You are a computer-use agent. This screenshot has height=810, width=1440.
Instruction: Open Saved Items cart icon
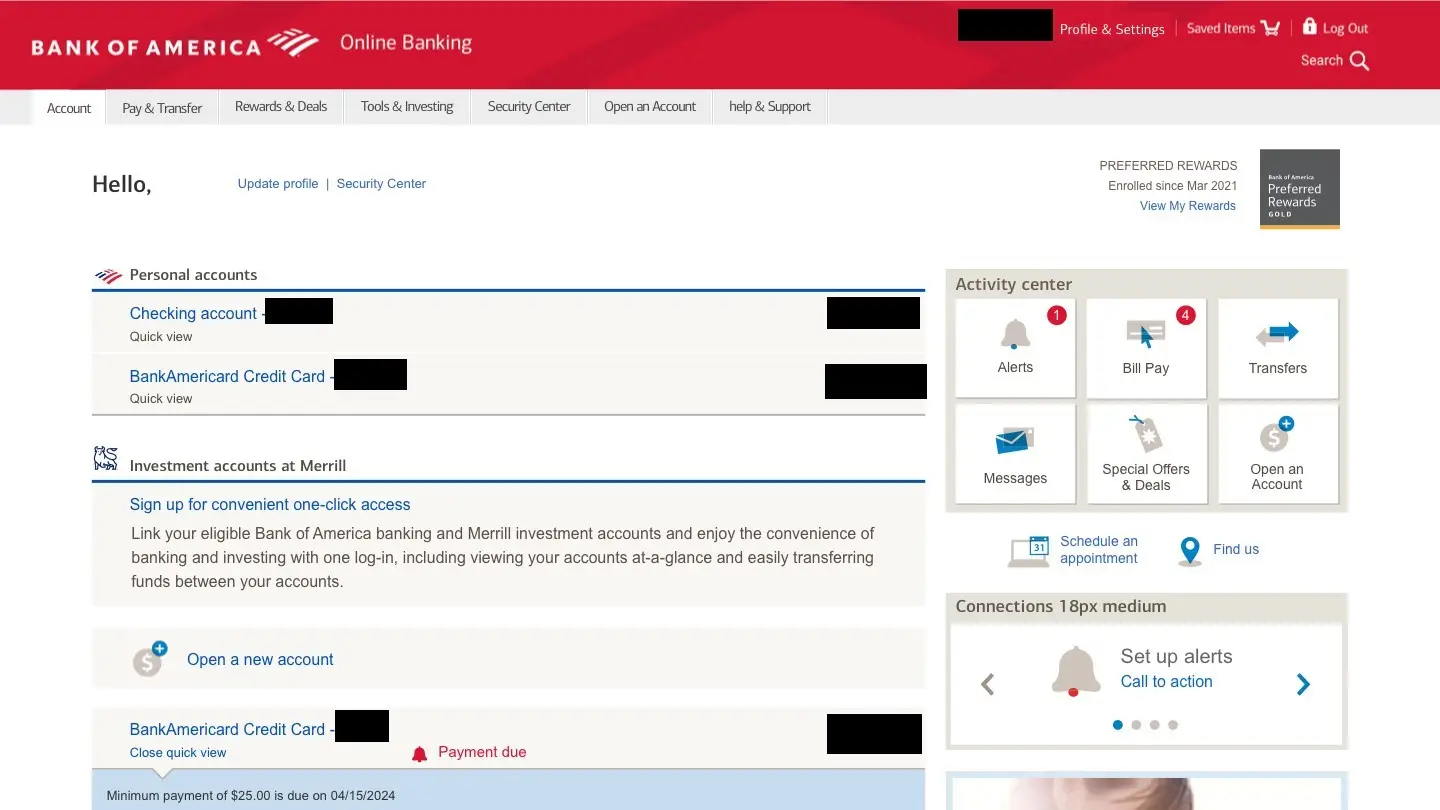[x=1271, y=28]
